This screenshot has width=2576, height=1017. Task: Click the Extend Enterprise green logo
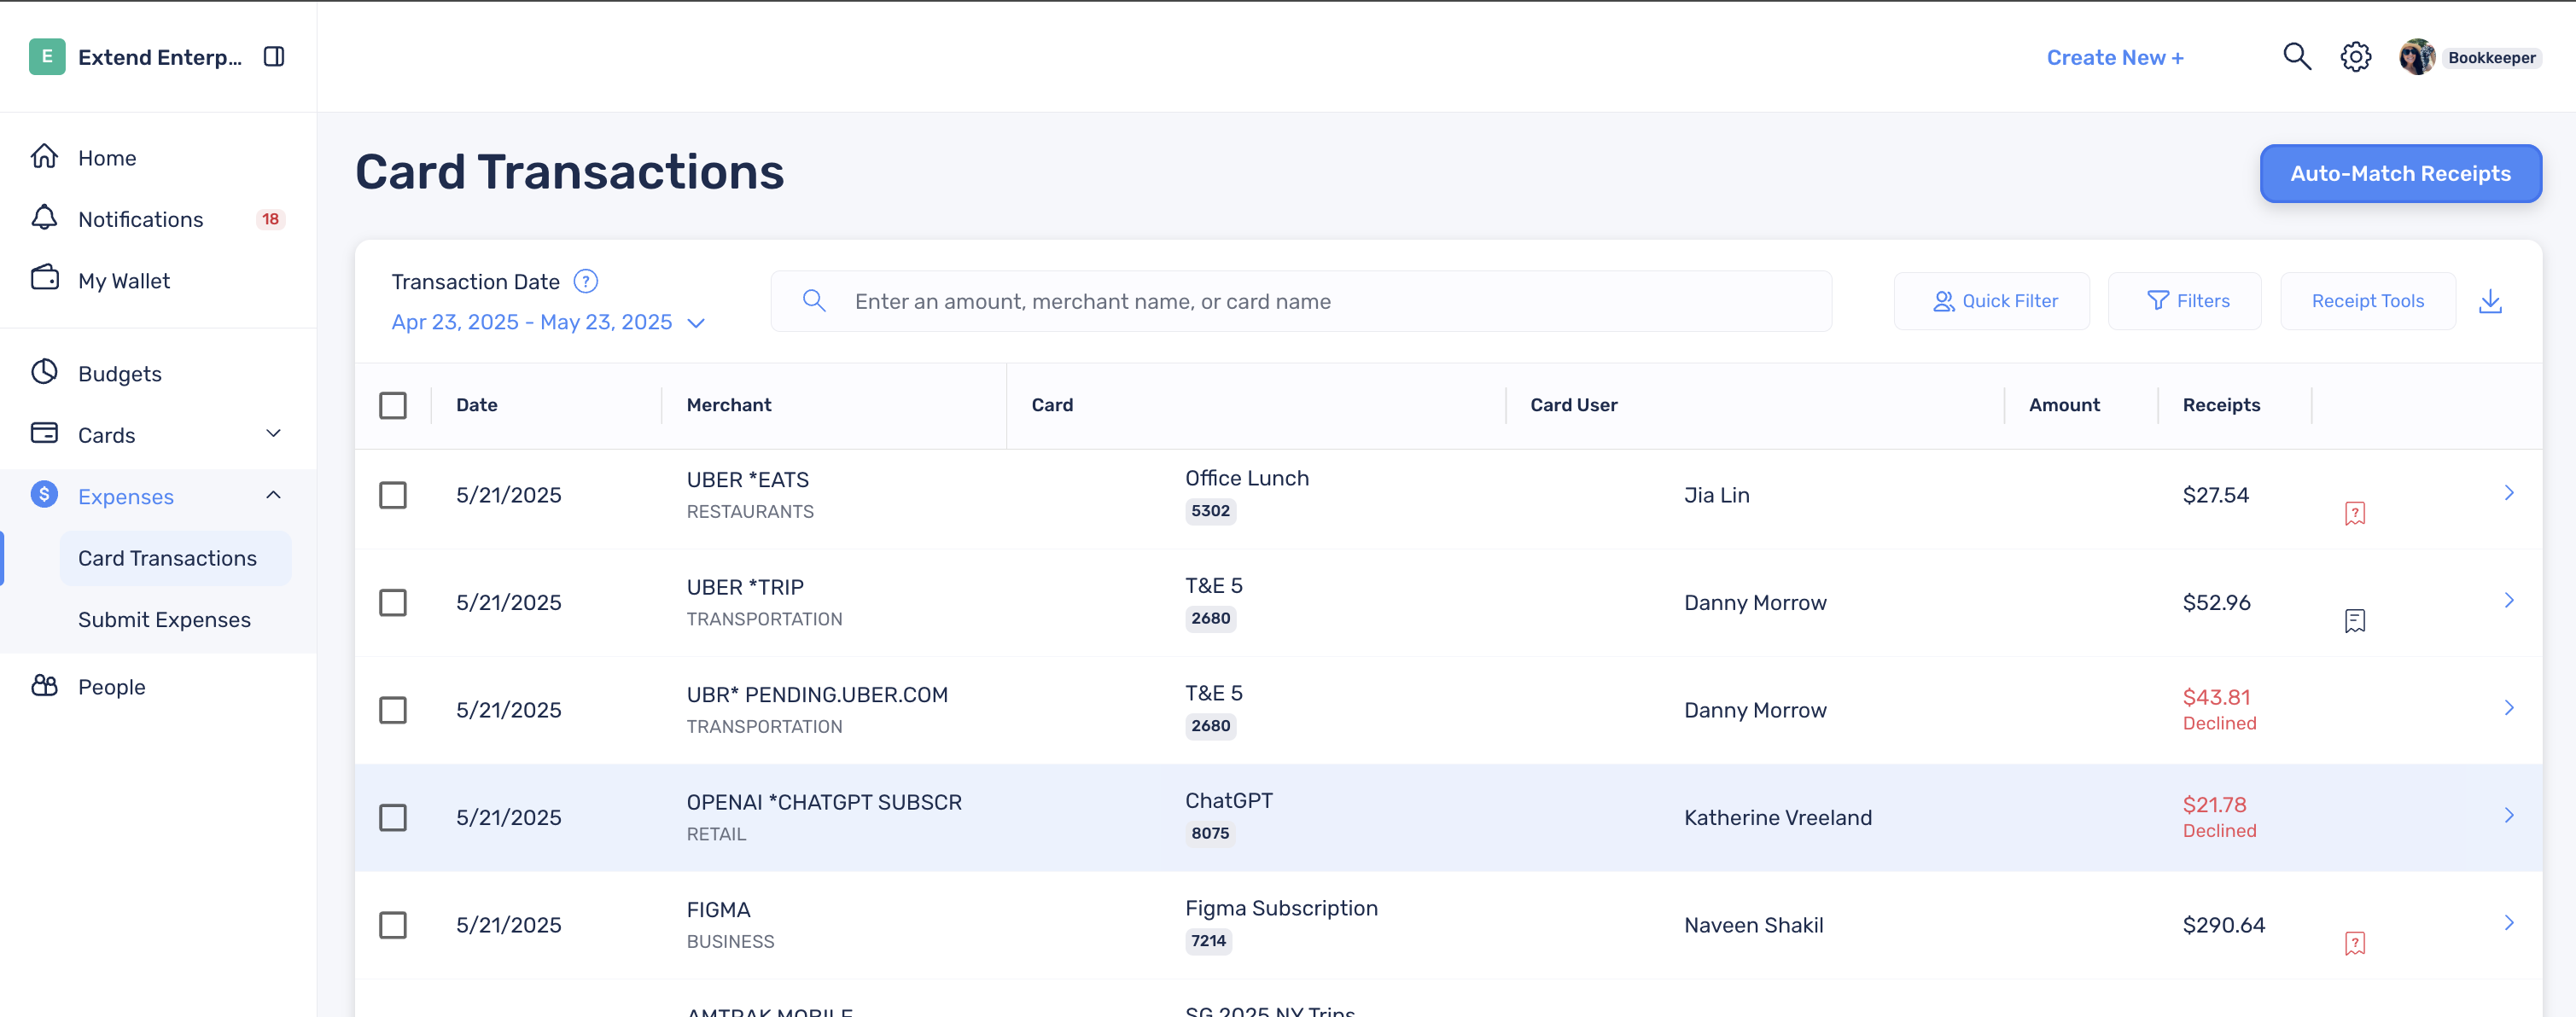47,57
